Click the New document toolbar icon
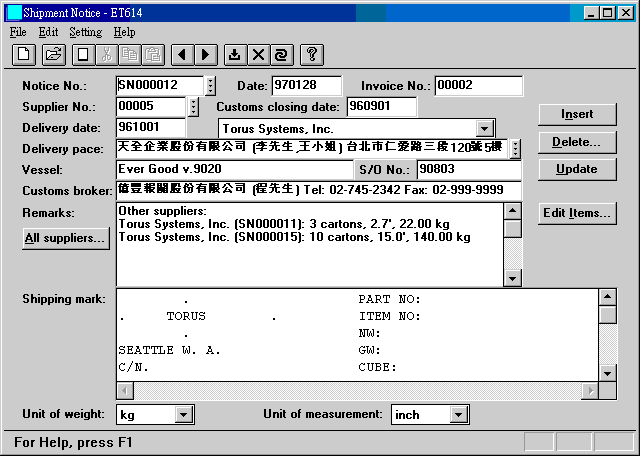This screenshot has width=640, height=456. [x=25, y=54]
